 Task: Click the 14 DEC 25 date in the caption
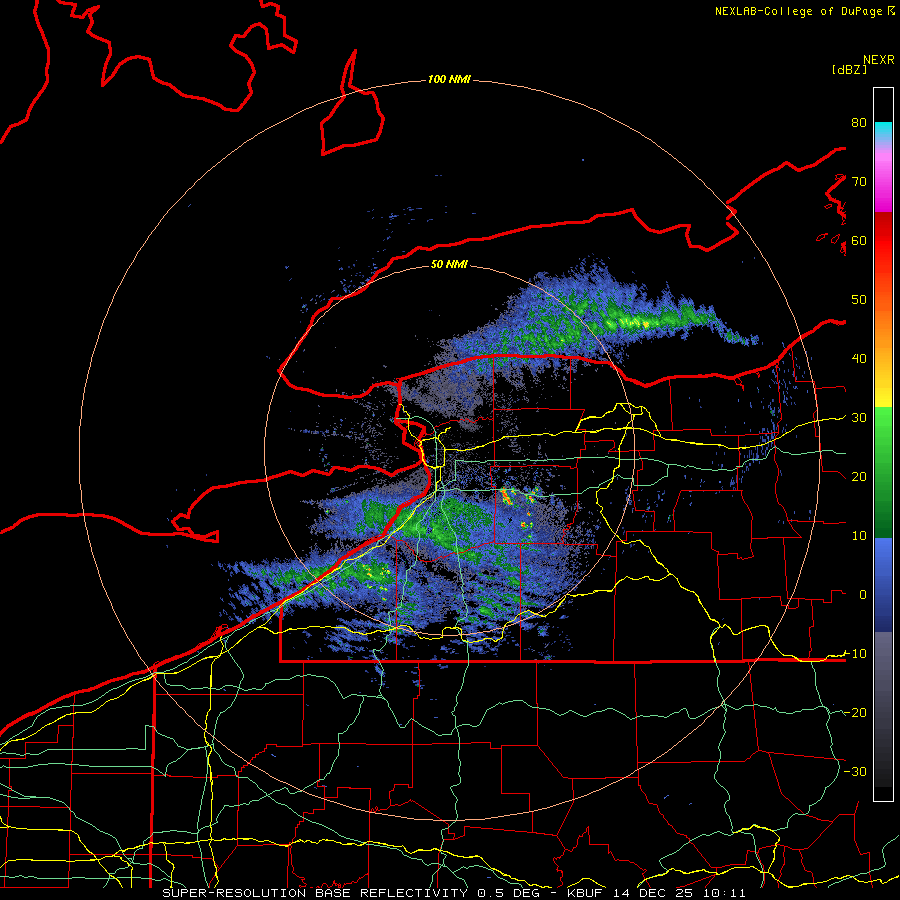tap(654, 893)
